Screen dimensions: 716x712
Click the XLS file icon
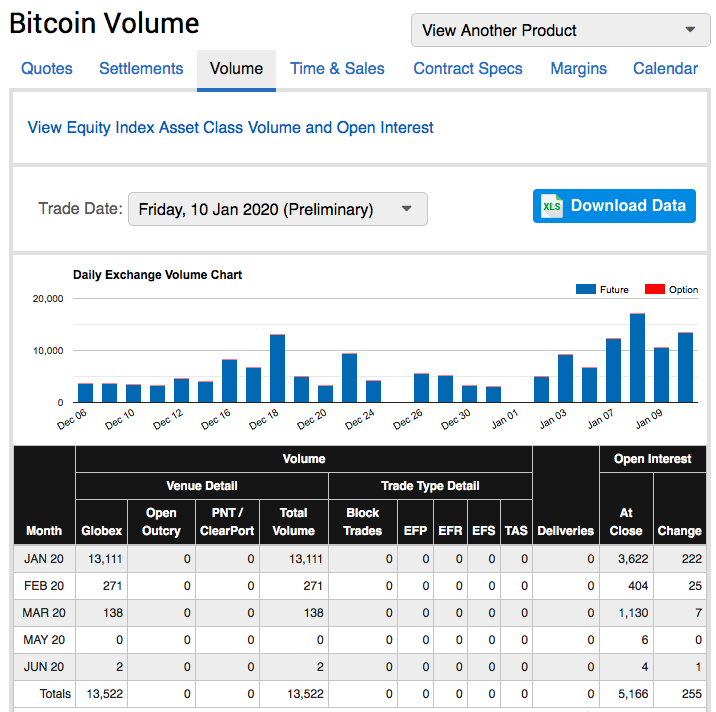click(552, 206)
